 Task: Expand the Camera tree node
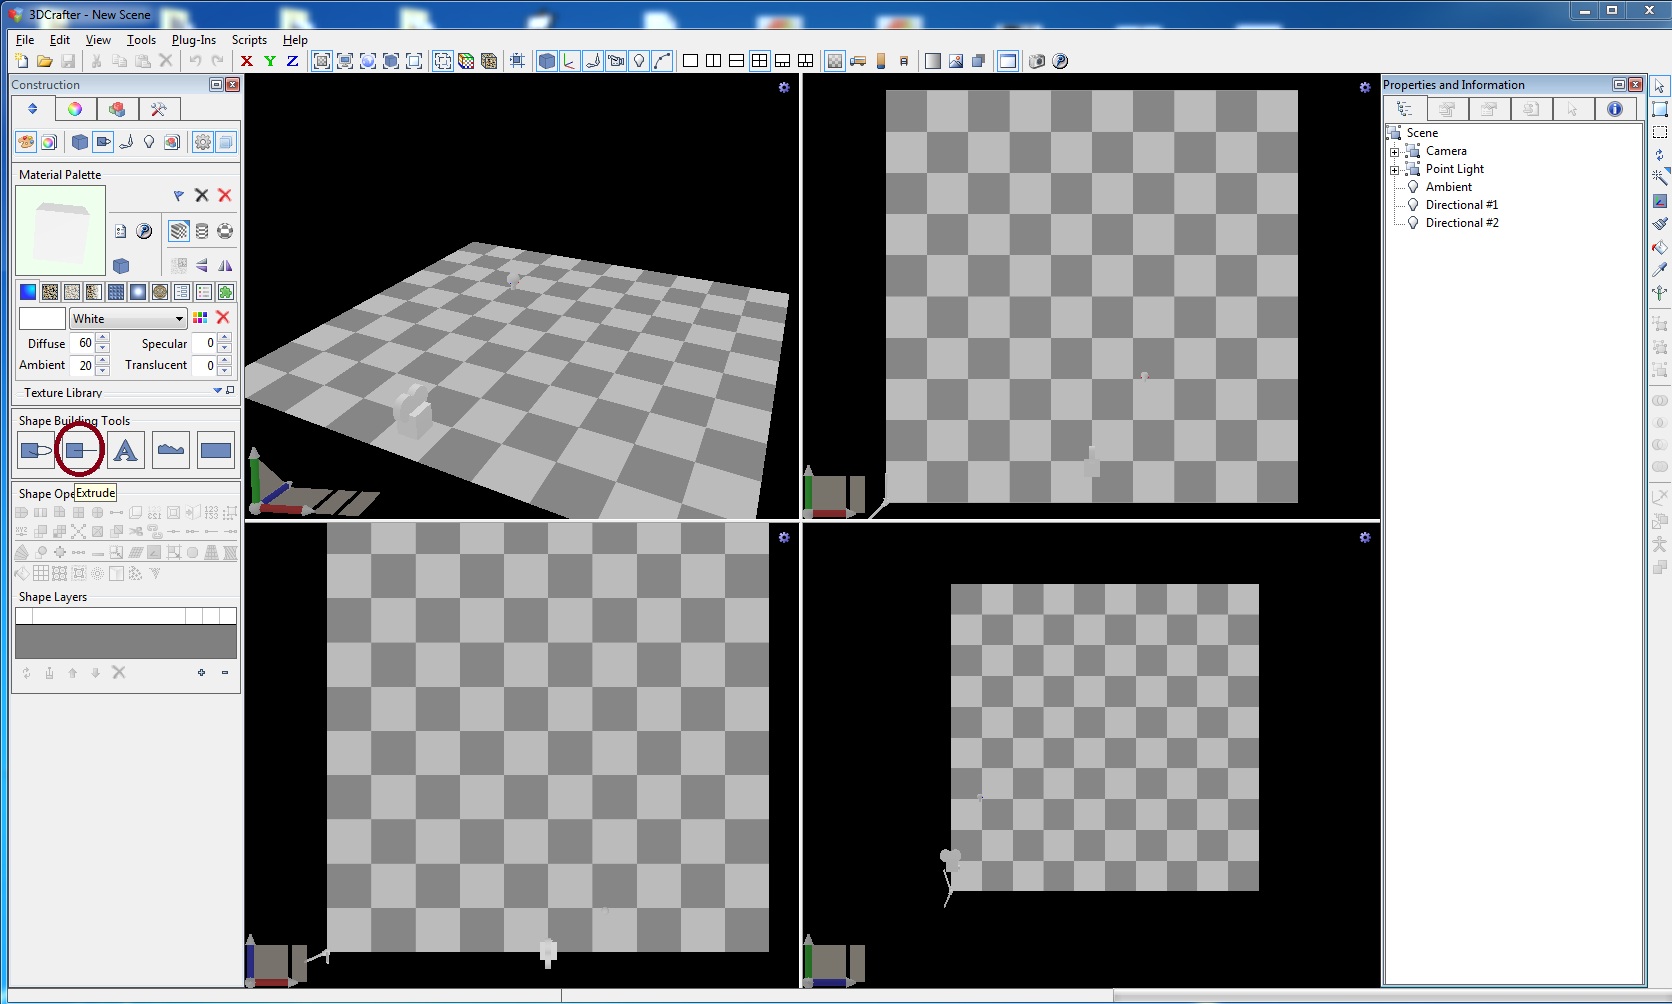click(x=1395, y=152)
